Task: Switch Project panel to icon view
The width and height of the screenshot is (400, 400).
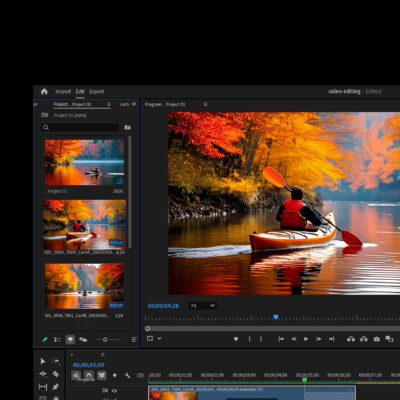Action: click(70, 339)
